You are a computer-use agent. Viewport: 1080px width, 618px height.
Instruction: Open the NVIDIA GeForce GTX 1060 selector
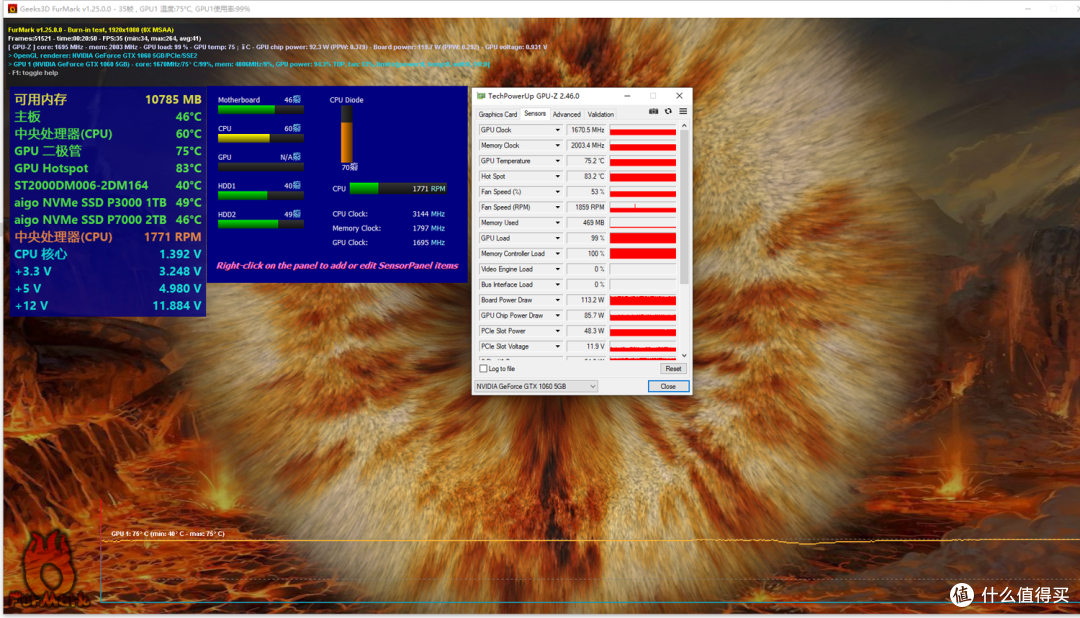(x=536, y=387)
